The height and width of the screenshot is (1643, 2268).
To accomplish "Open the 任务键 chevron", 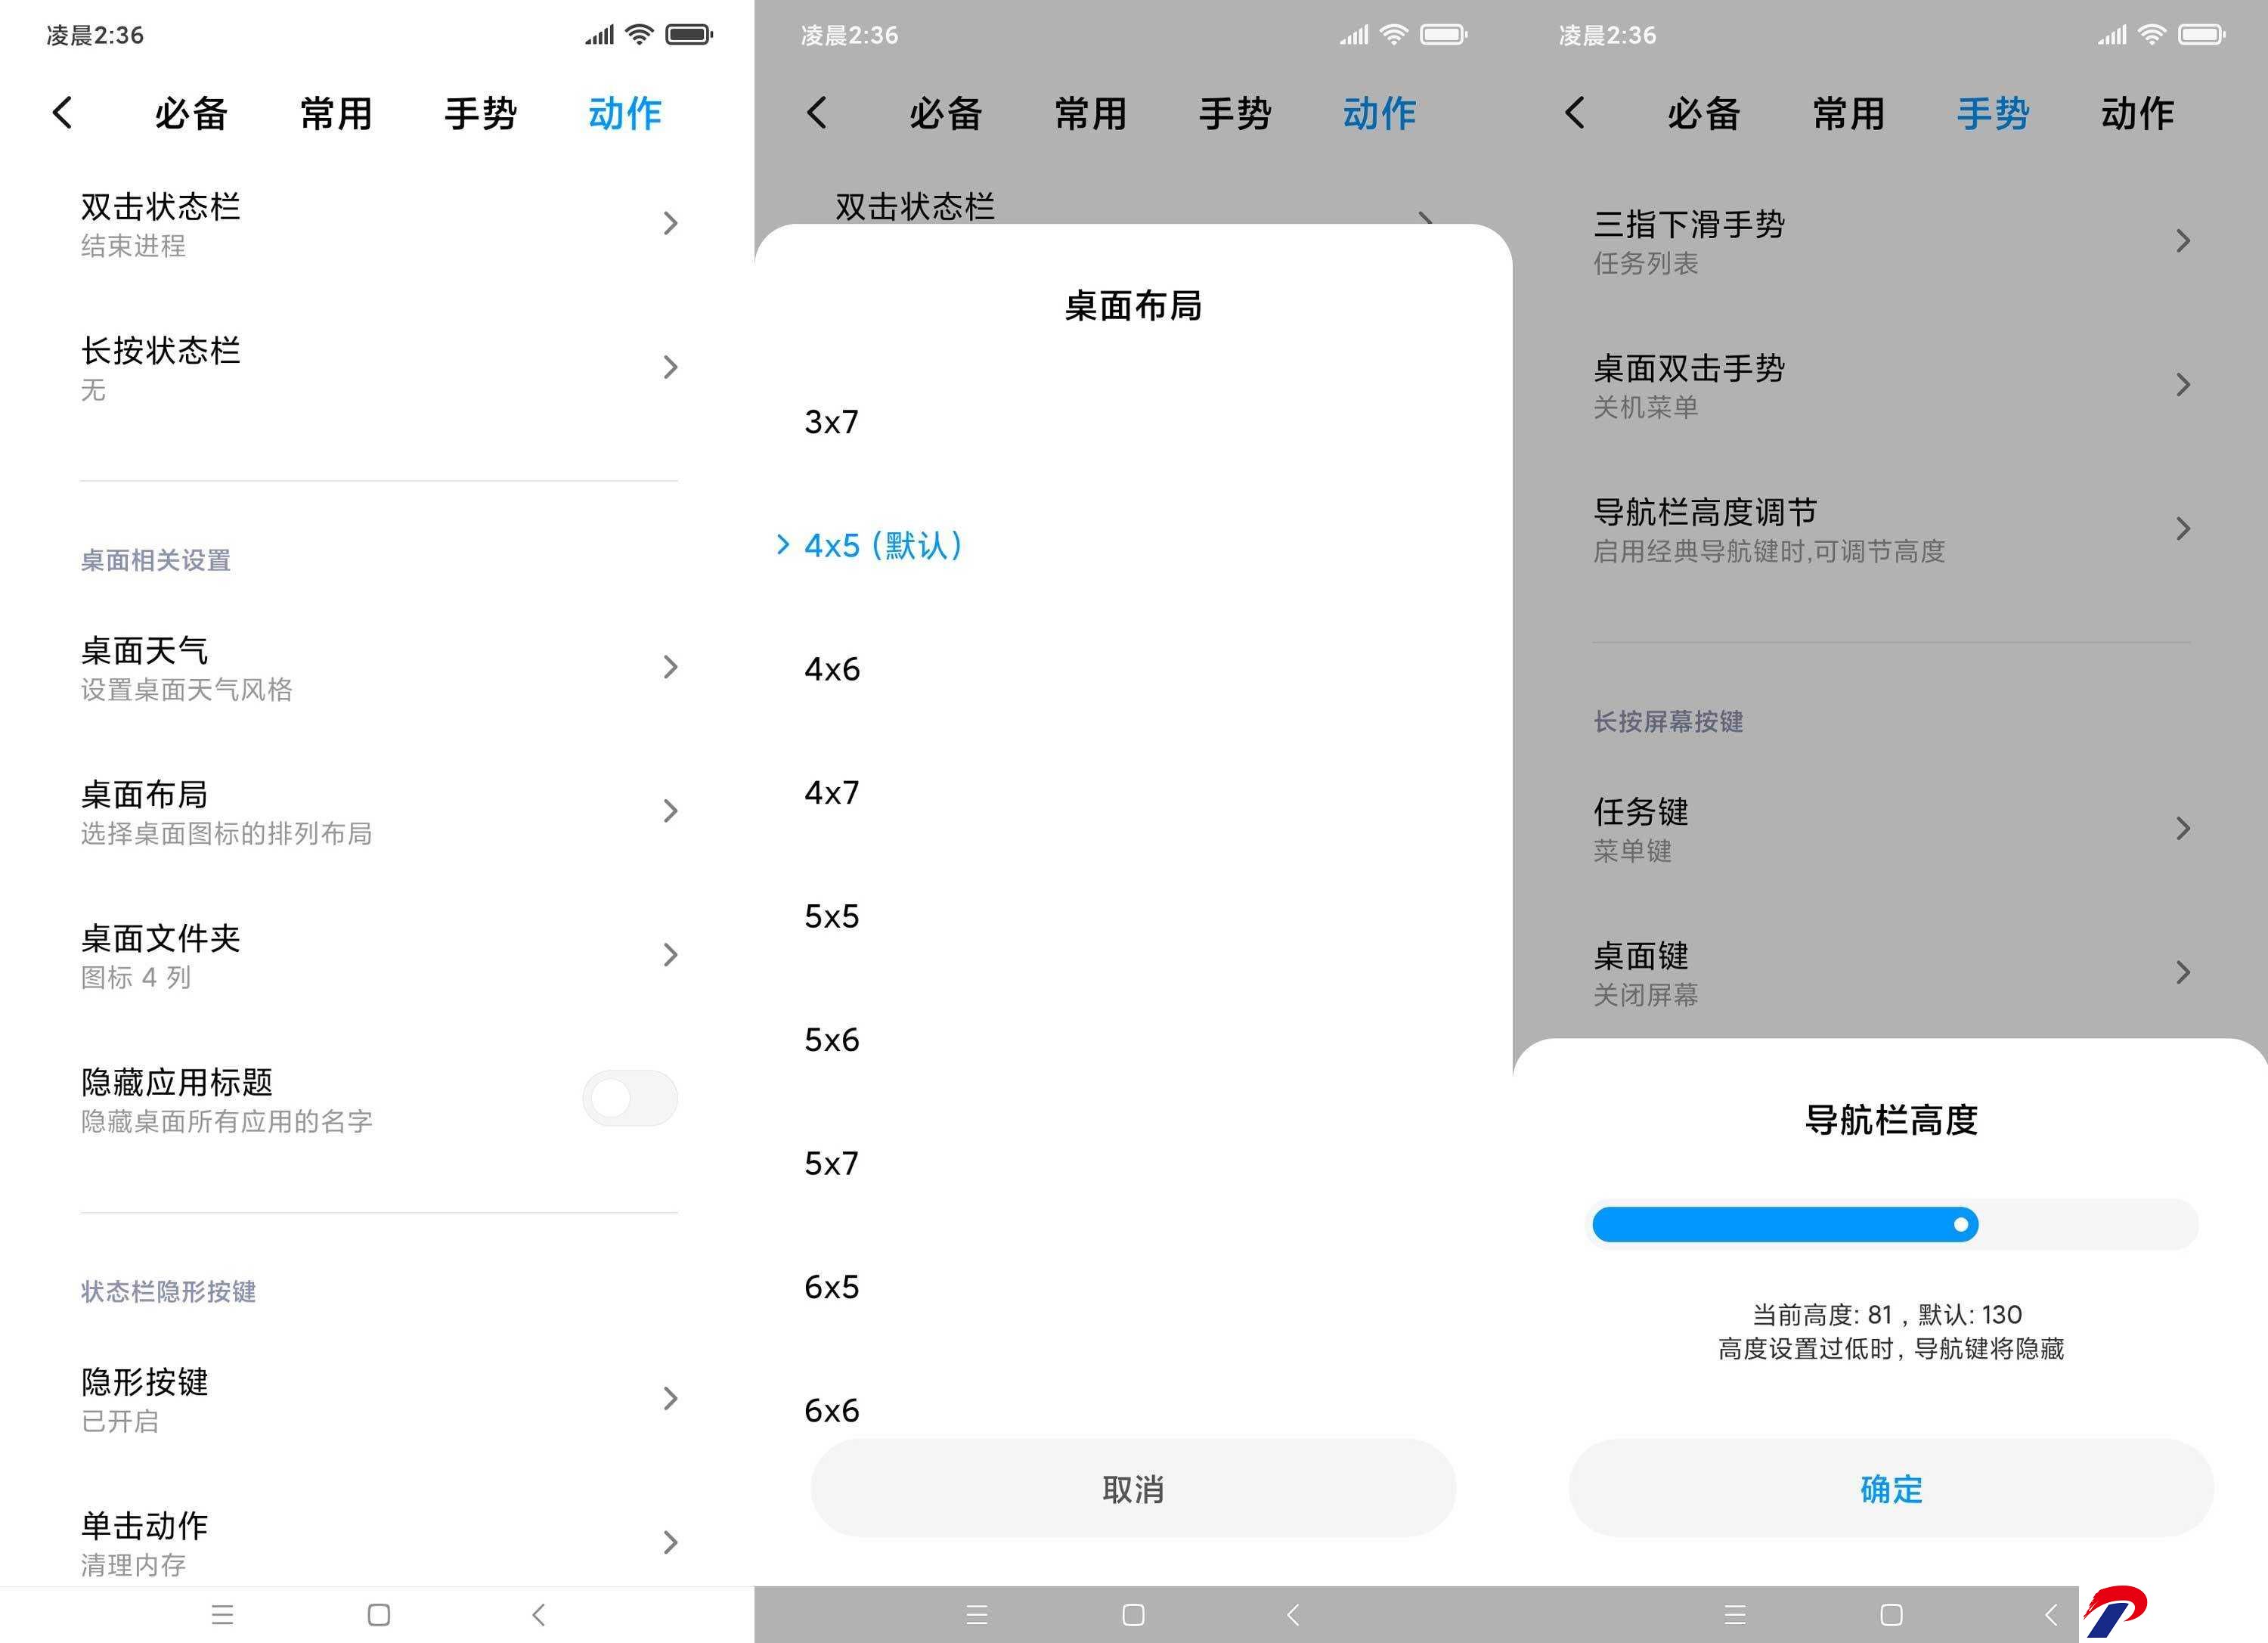I will [x=2183, y=828].
